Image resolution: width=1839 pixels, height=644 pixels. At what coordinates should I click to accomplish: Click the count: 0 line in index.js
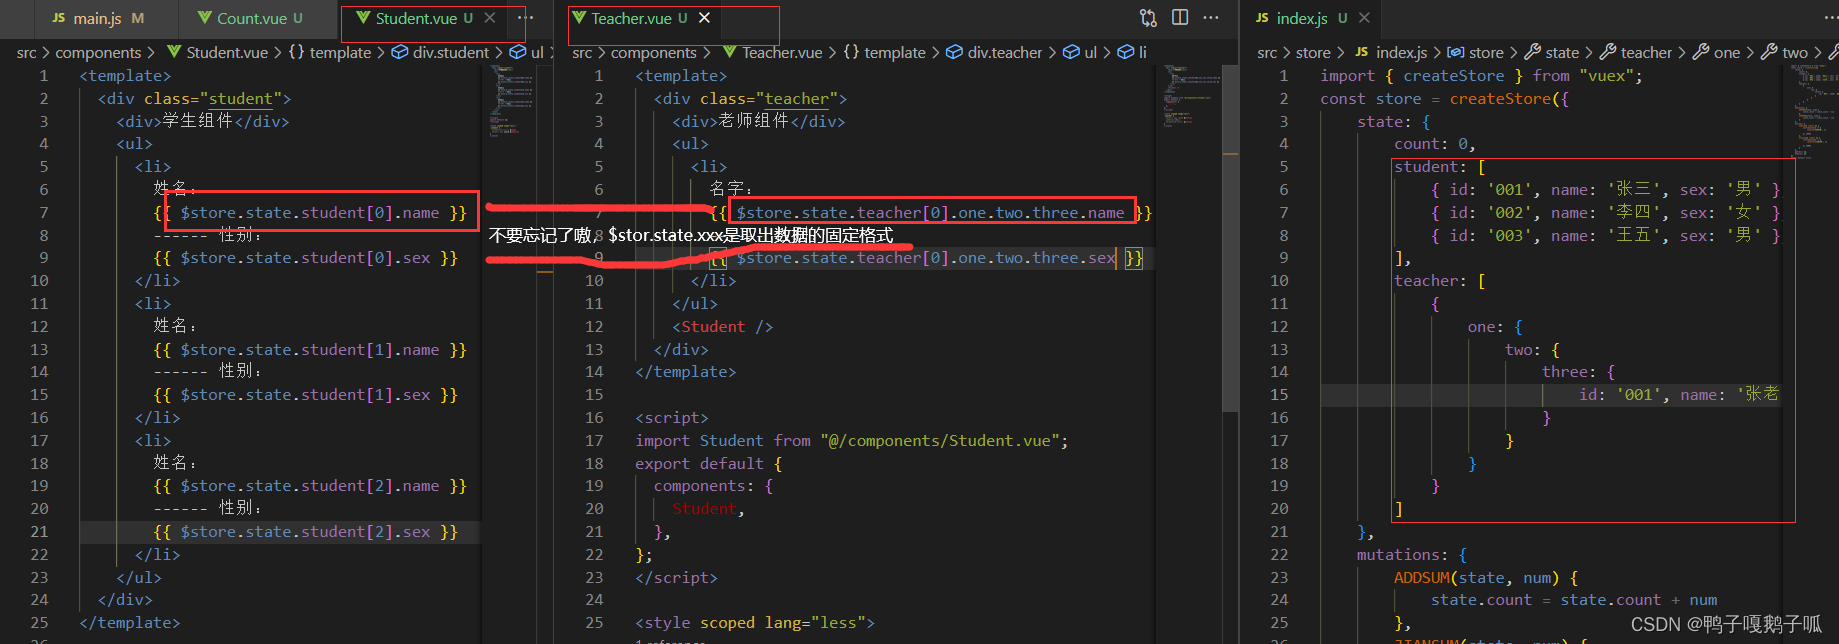(x=1434, y=144)
